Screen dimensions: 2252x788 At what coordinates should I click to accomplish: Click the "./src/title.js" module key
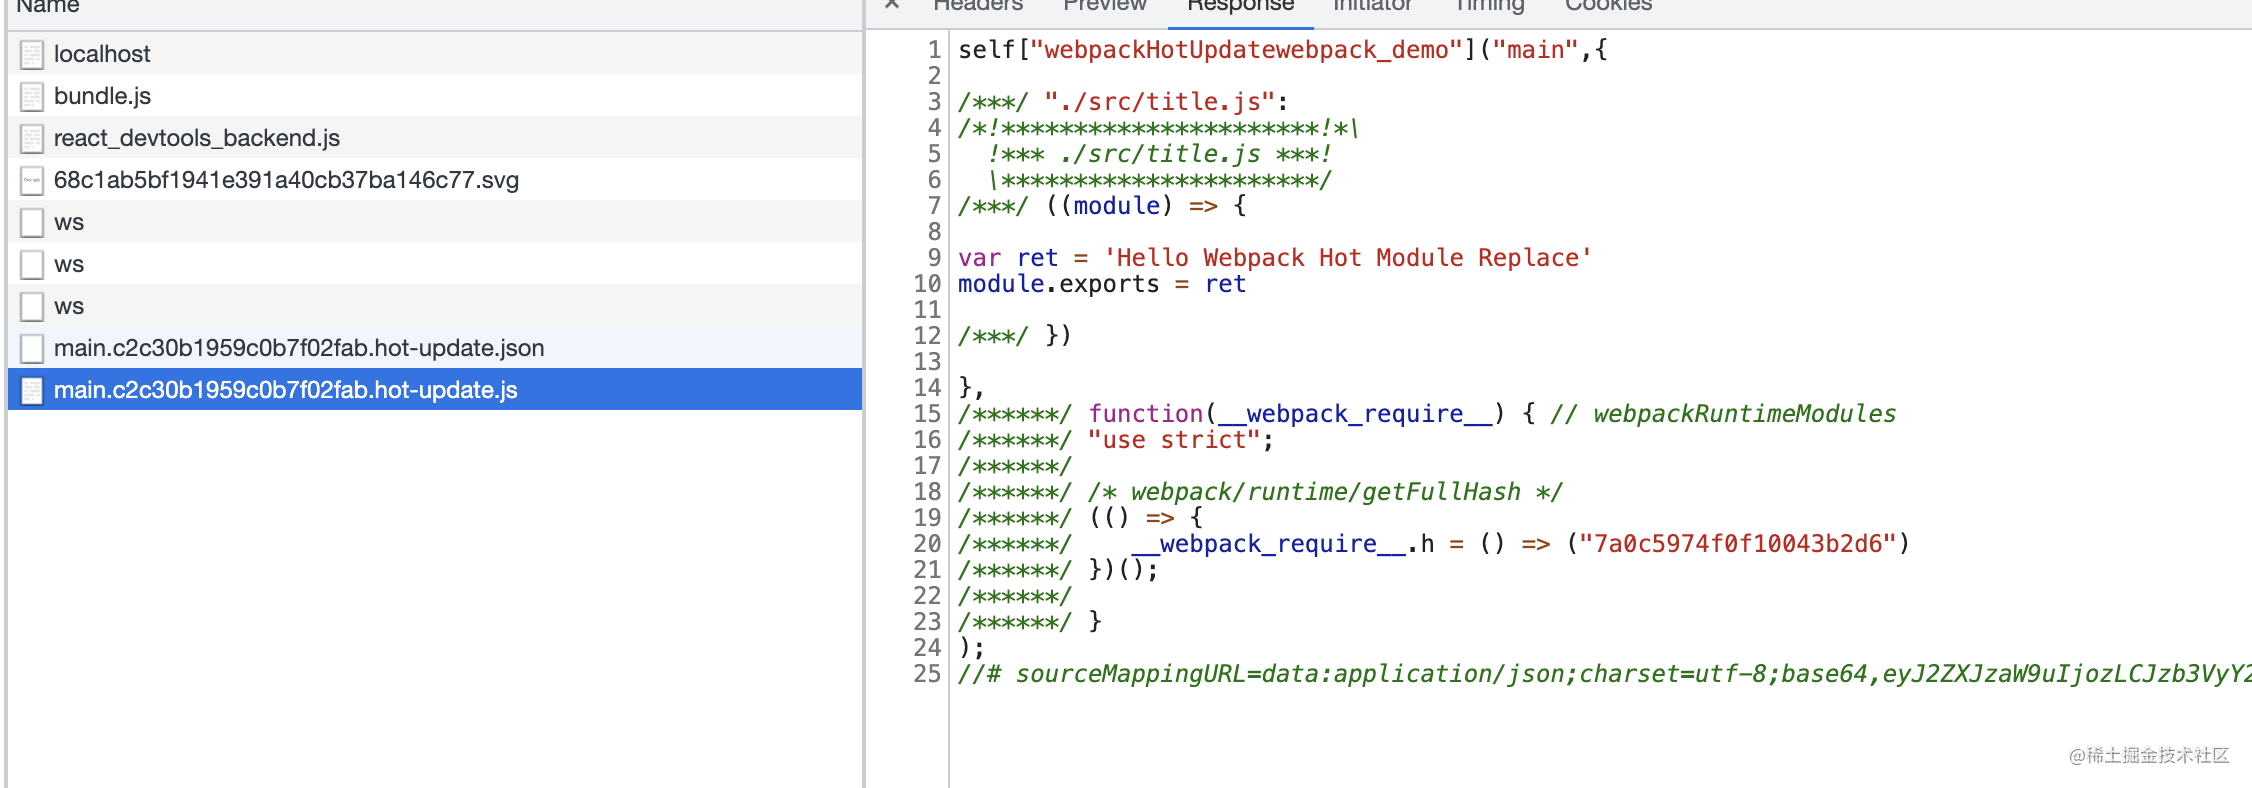point(1159,102)
